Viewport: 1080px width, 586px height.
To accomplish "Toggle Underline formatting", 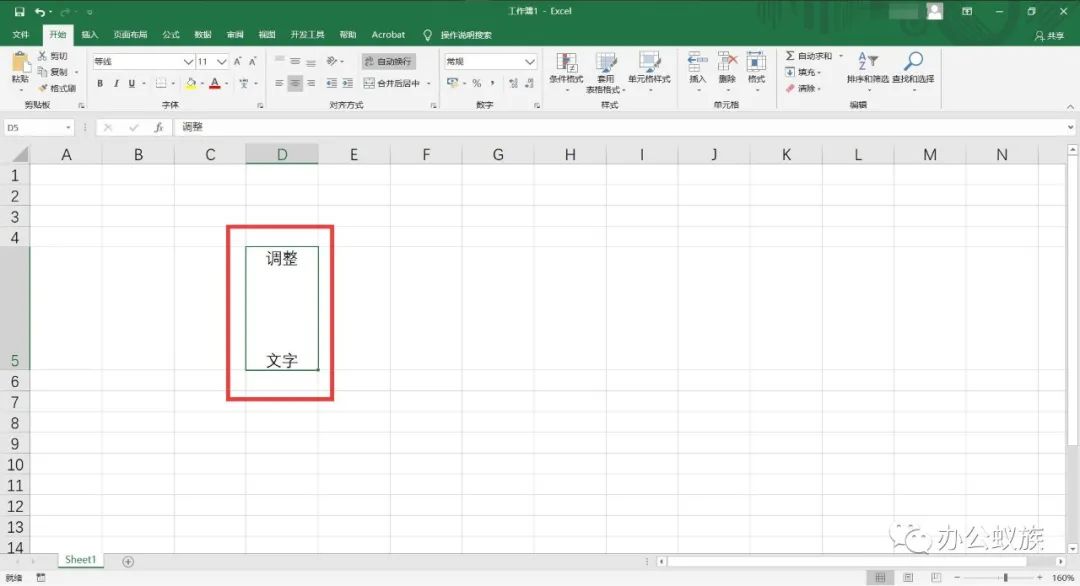I will 131,83.
